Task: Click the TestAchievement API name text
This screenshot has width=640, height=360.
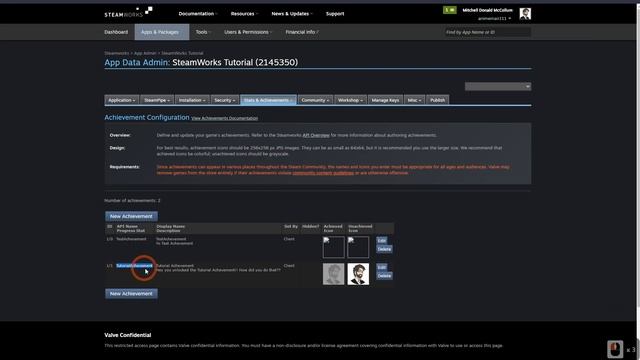Action: [x=131, y=239]
